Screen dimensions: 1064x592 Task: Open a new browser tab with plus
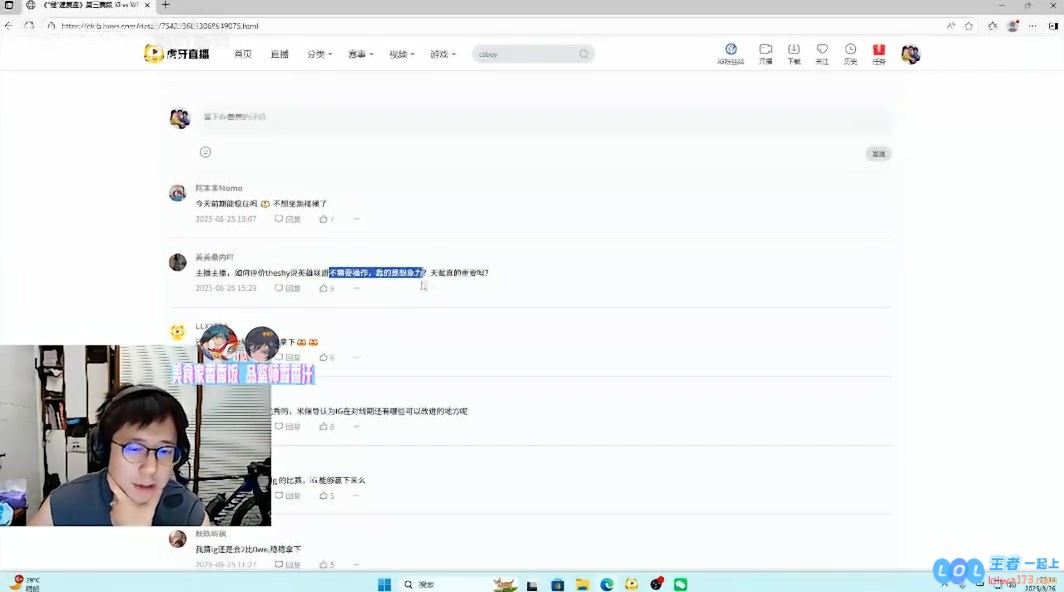[x=165, y=5]
